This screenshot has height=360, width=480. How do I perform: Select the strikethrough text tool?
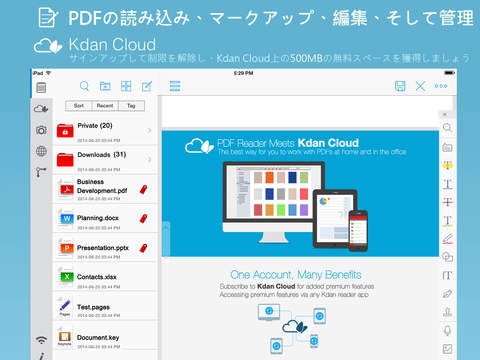pos(447,202)
